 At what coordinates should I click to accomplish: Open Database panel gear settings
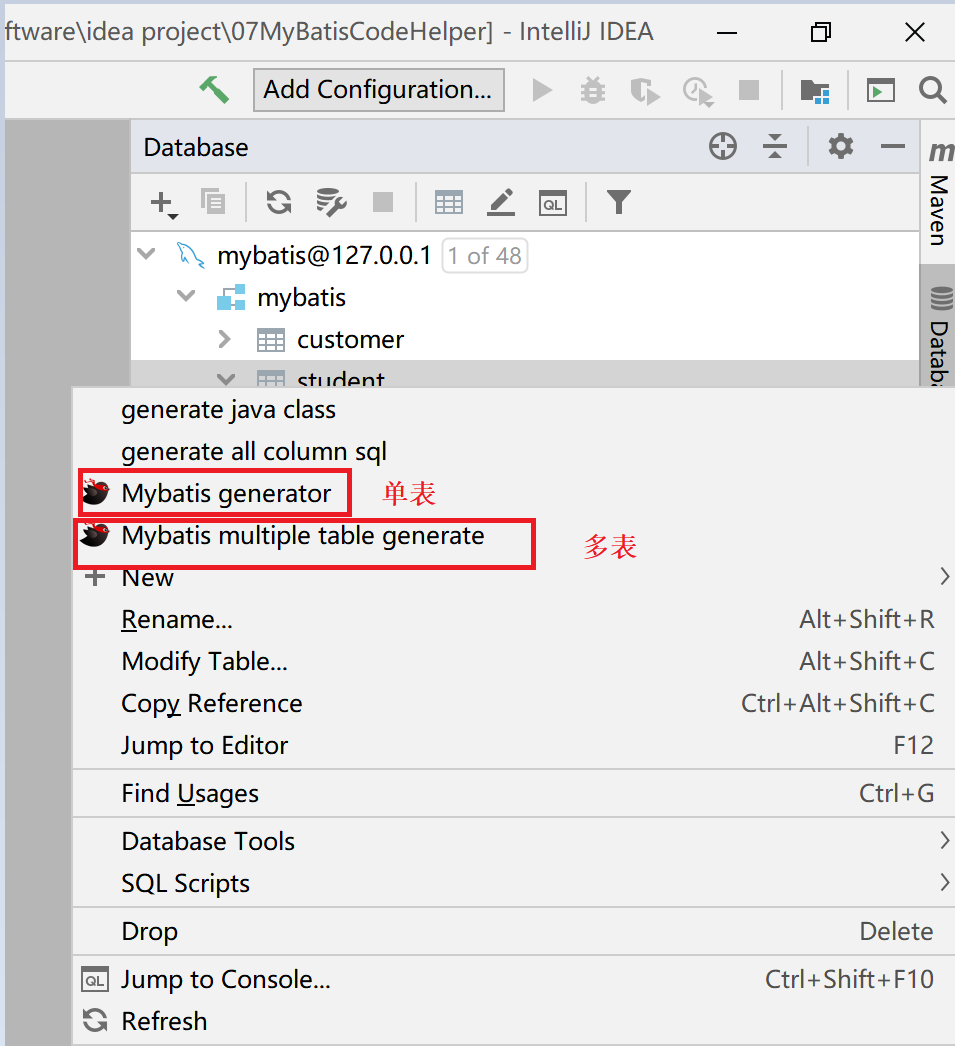tap(840, 146)
